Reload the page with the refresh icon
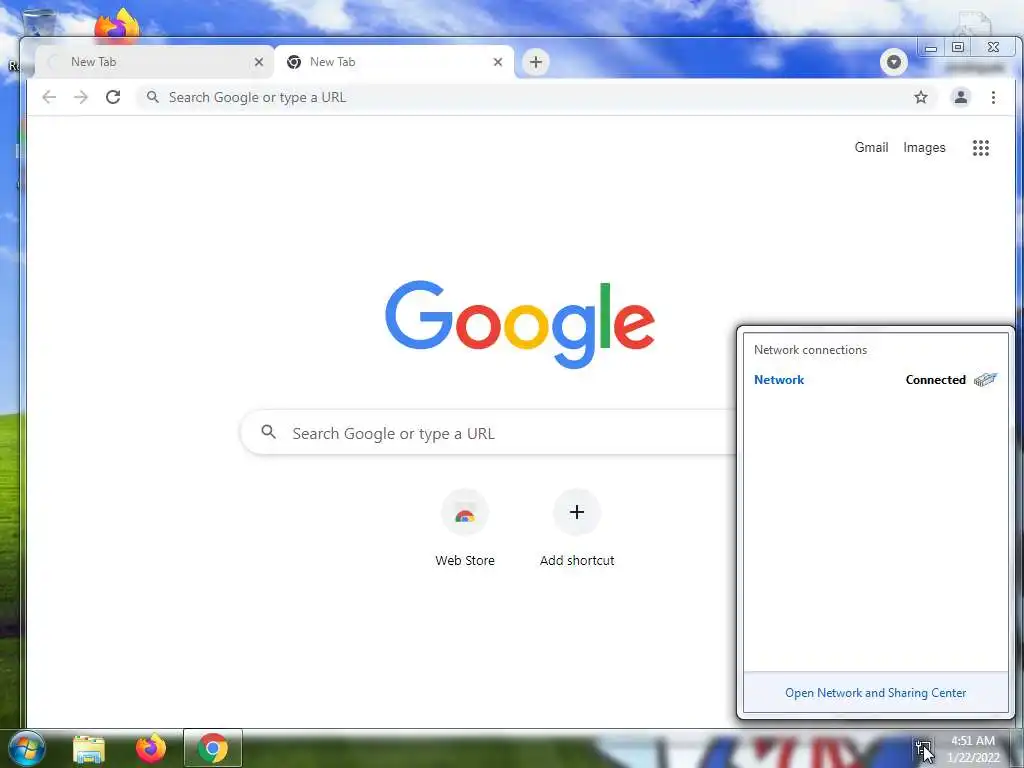Screen dimensions: 1024x768 point(113,97)
